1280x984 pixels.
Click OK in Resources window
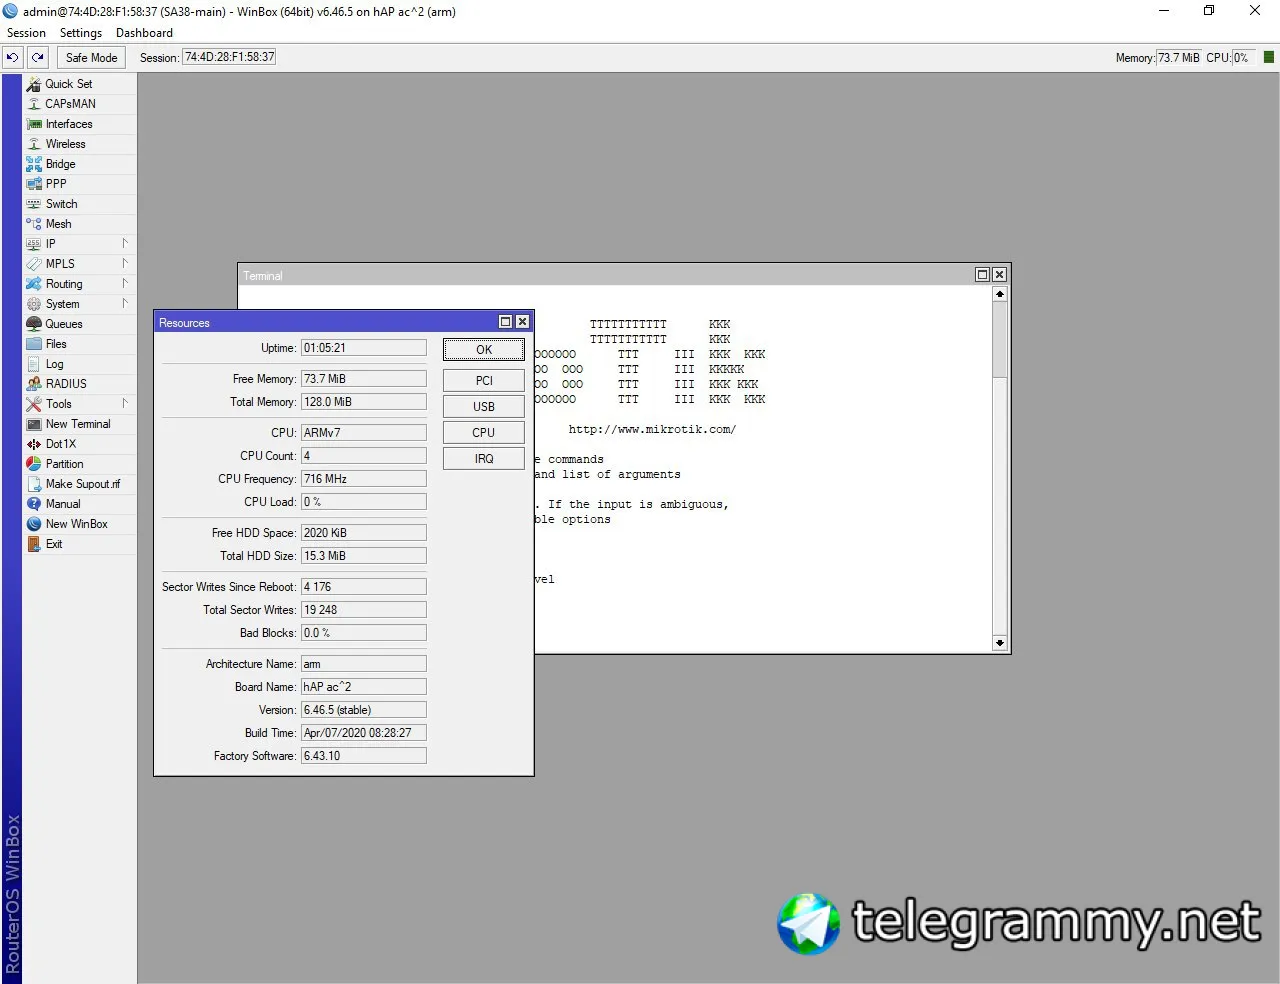click(x=484, y=350)
